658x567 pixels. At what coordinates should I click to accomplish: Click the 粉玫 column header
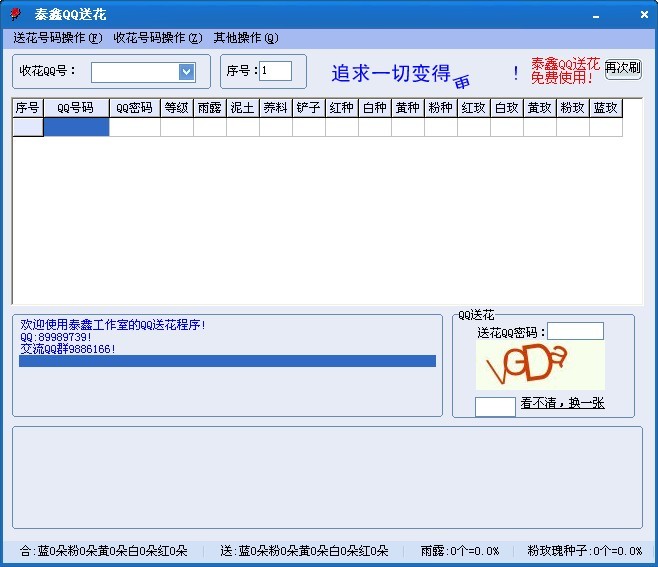573,108
